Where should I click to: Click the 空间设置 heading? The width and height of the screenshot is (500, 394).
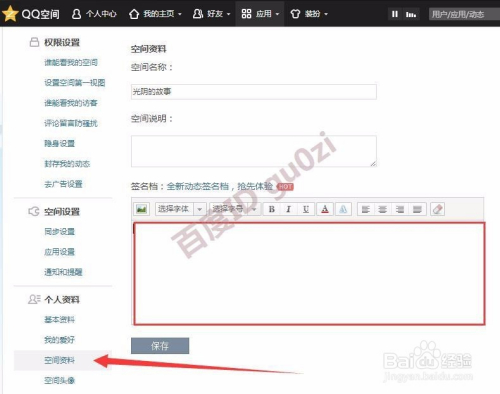[x=62, y=212]
